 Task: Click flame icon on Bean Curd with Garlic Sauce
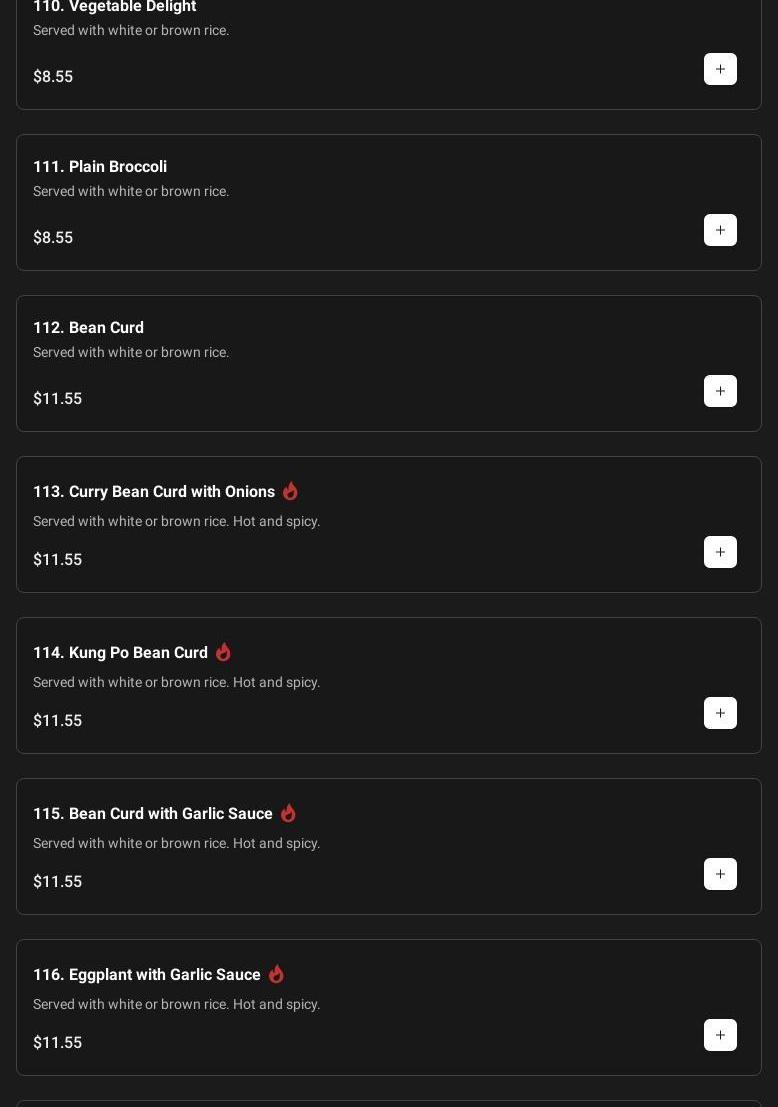click(288, 813)
